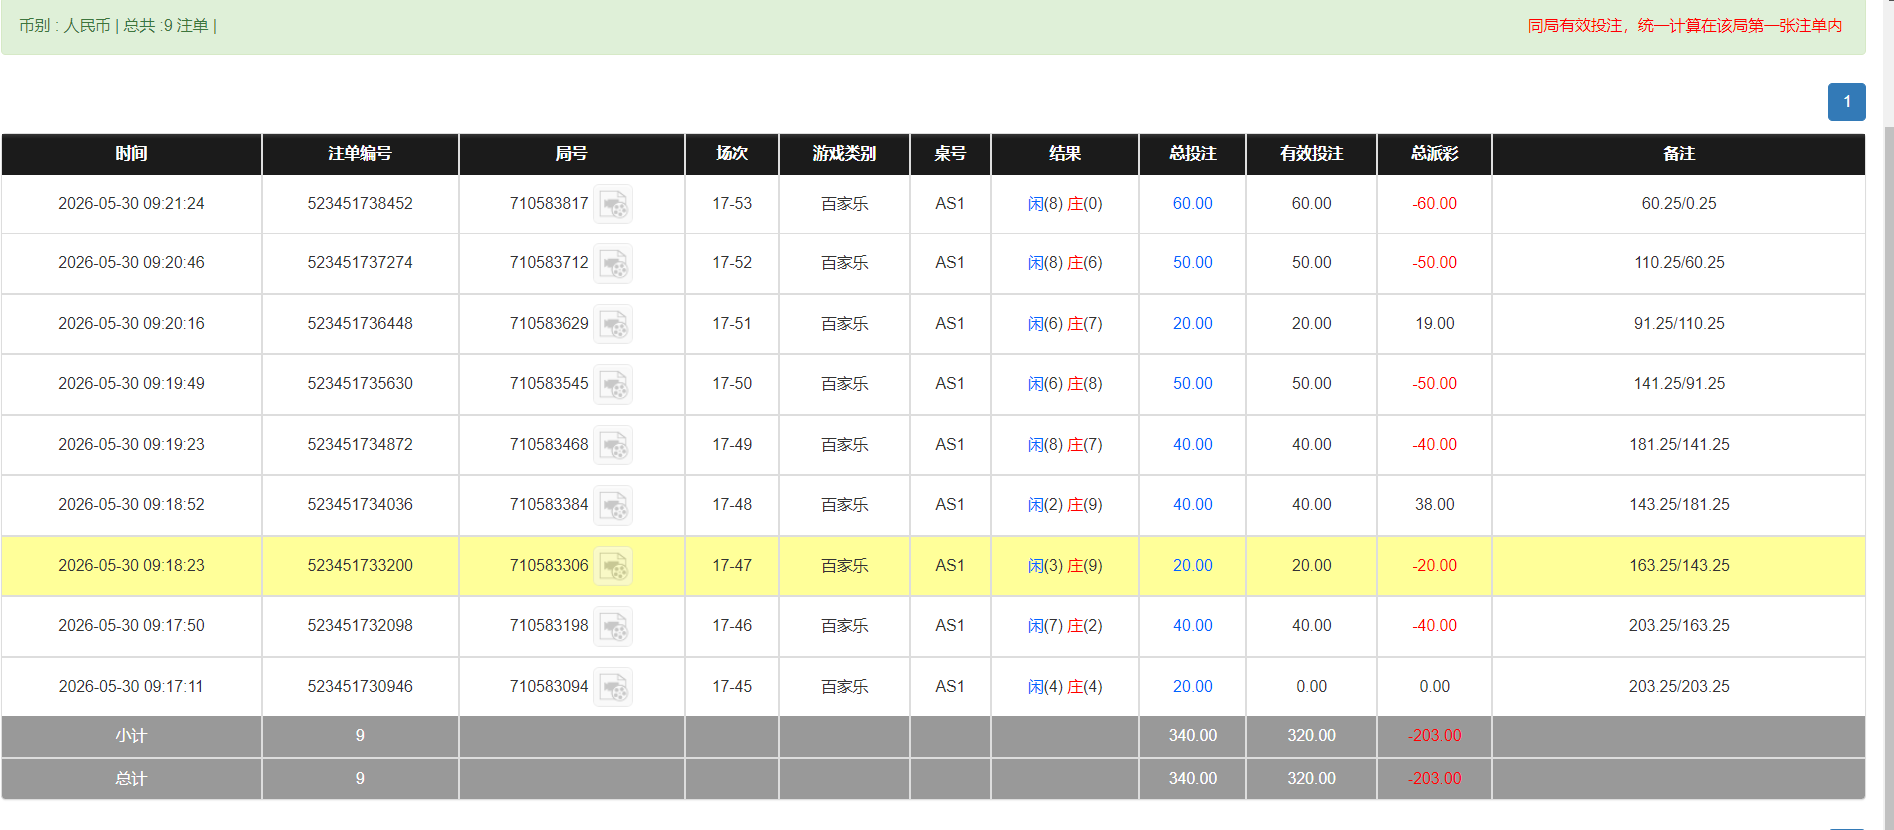1894x830 pixels.
Task: Click result 闲(4) 庄(4) in row 17-45
Action: [x=1065, y=687]
